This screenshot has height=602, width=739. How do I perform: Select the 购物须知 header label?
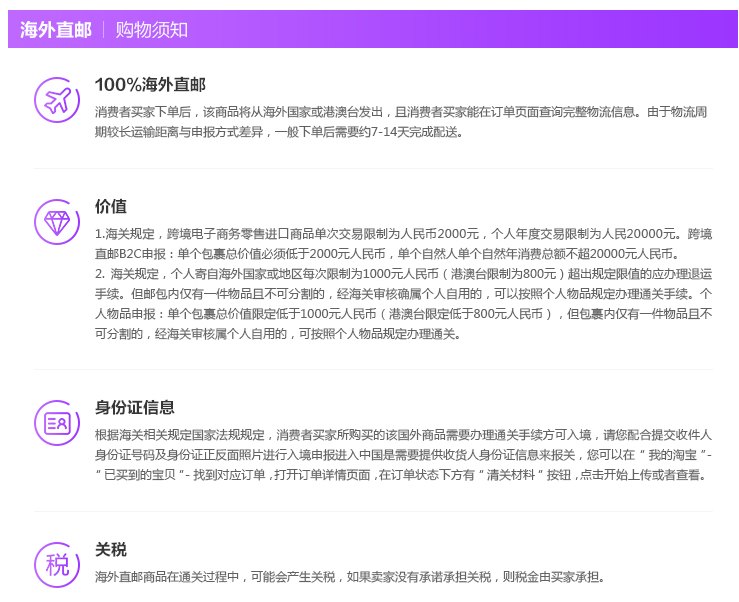pyautogui.click(x=151, y=29)
